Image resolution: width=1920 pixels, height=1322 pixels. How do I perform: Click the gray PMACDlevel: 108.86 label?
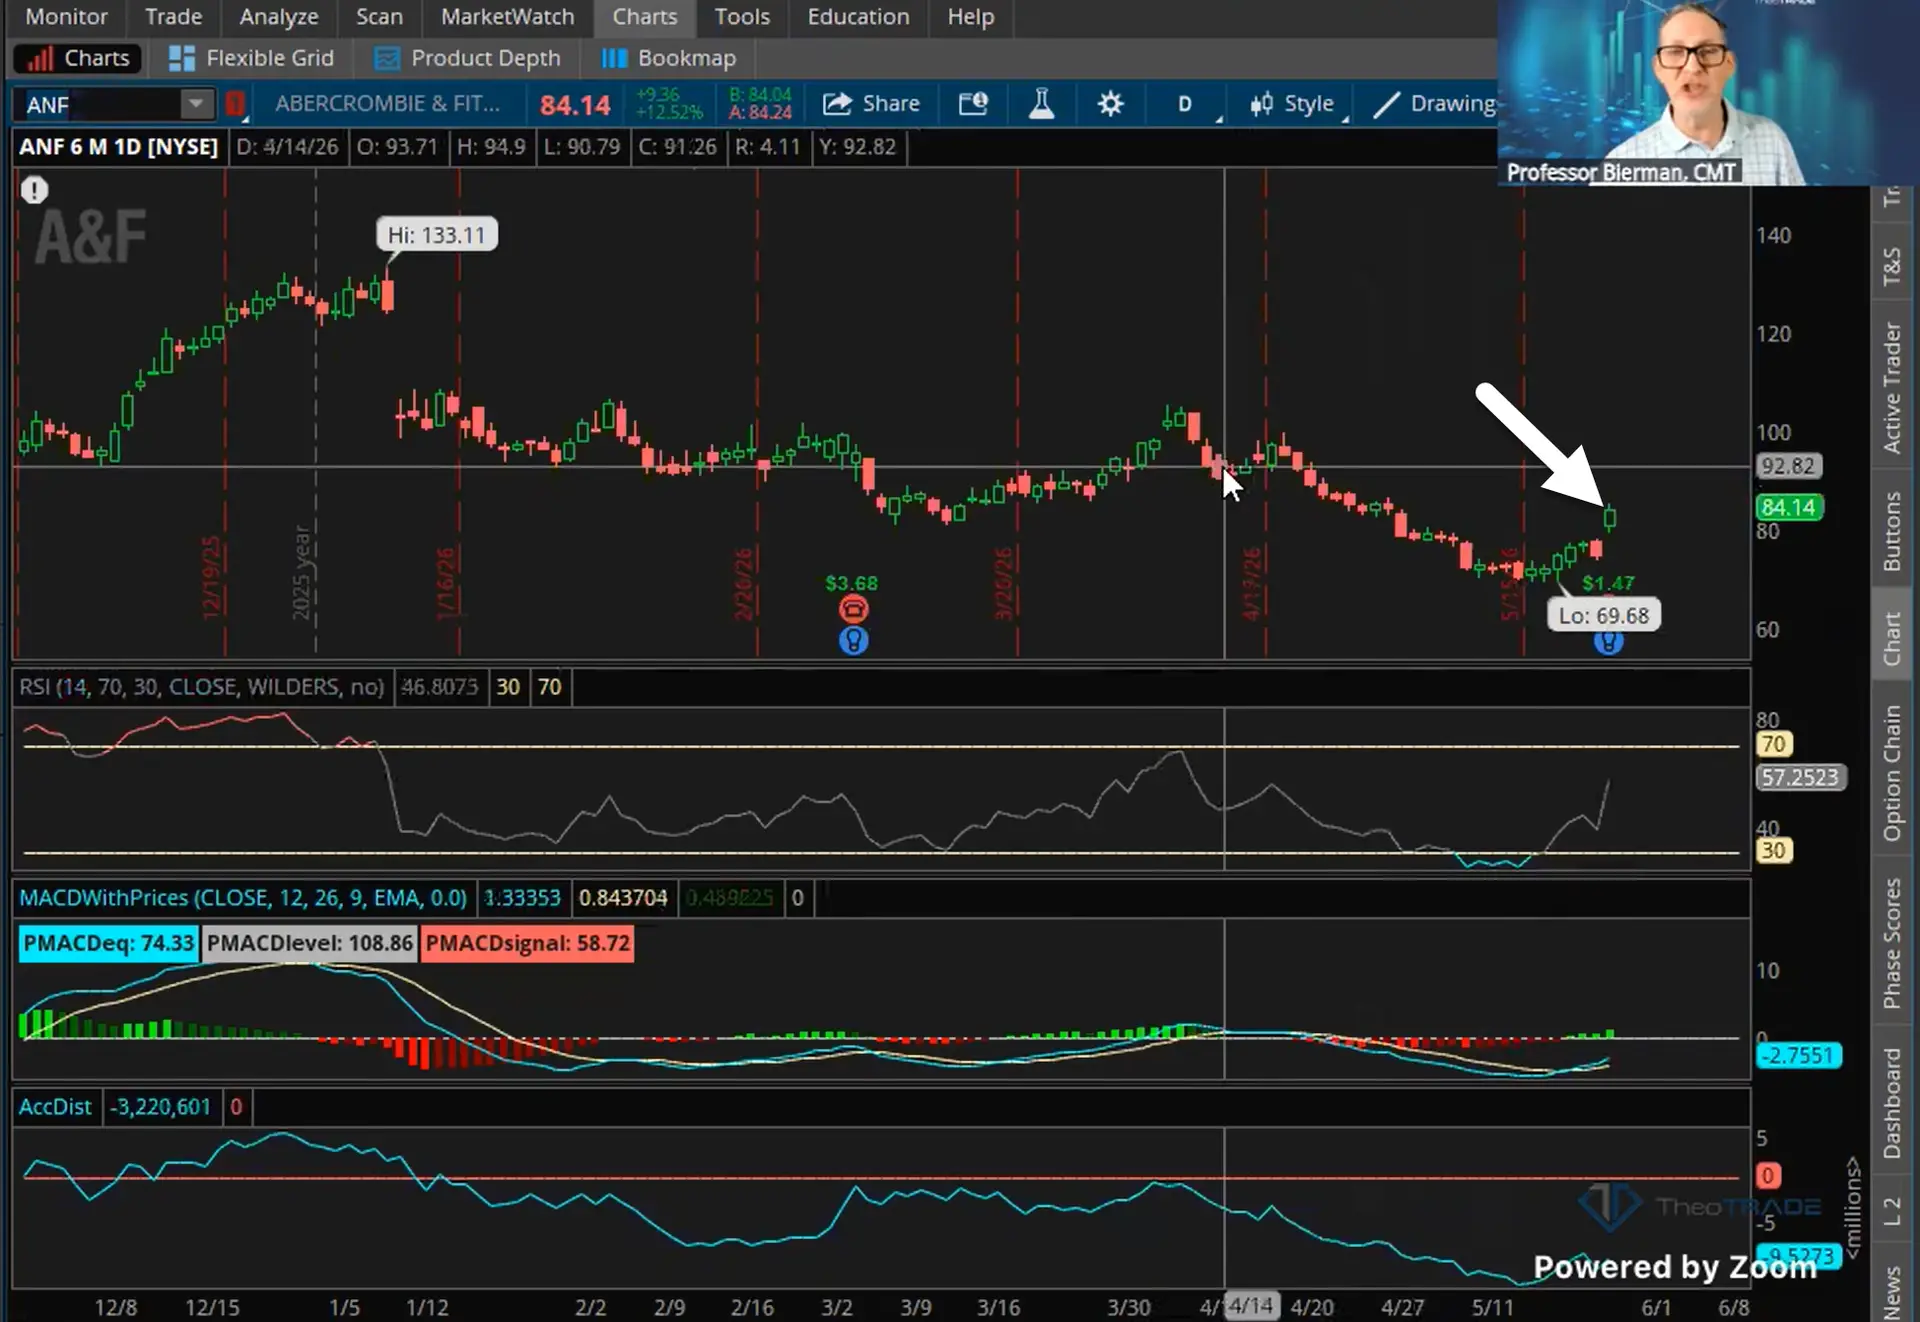[310, 943]
